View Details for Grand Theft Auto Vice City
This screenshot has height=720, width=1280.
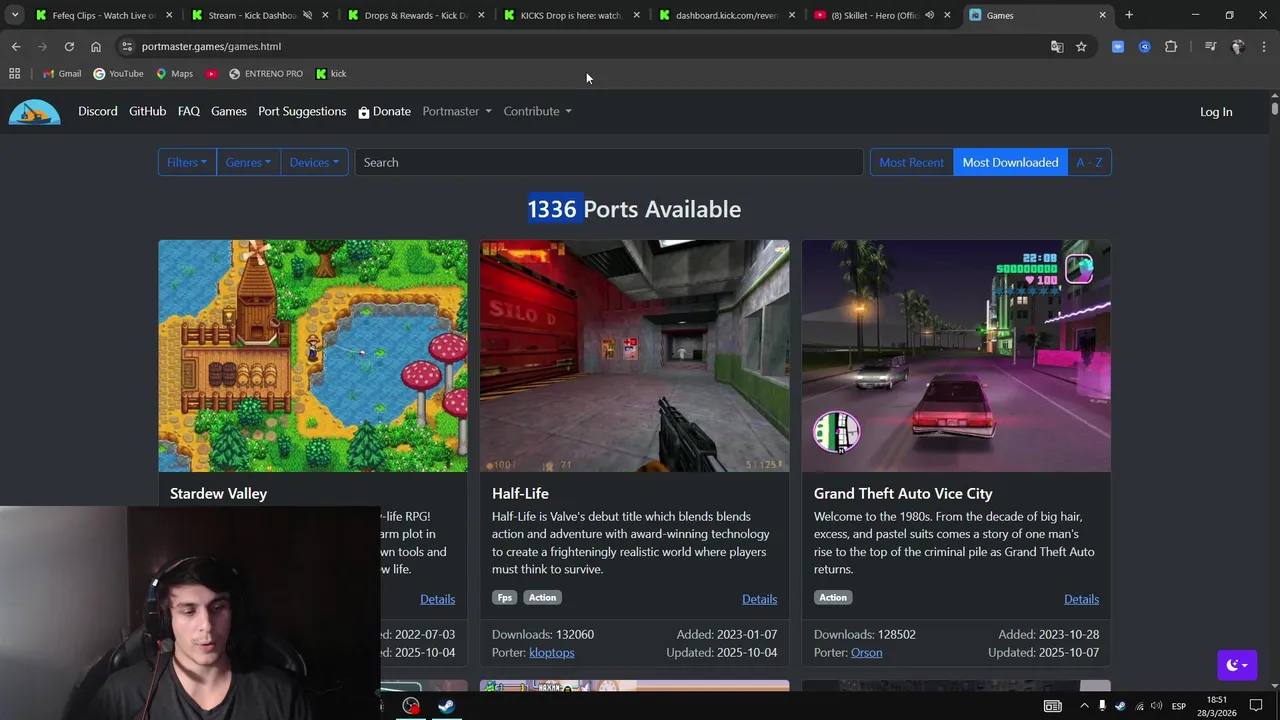tap(1081, 599)
